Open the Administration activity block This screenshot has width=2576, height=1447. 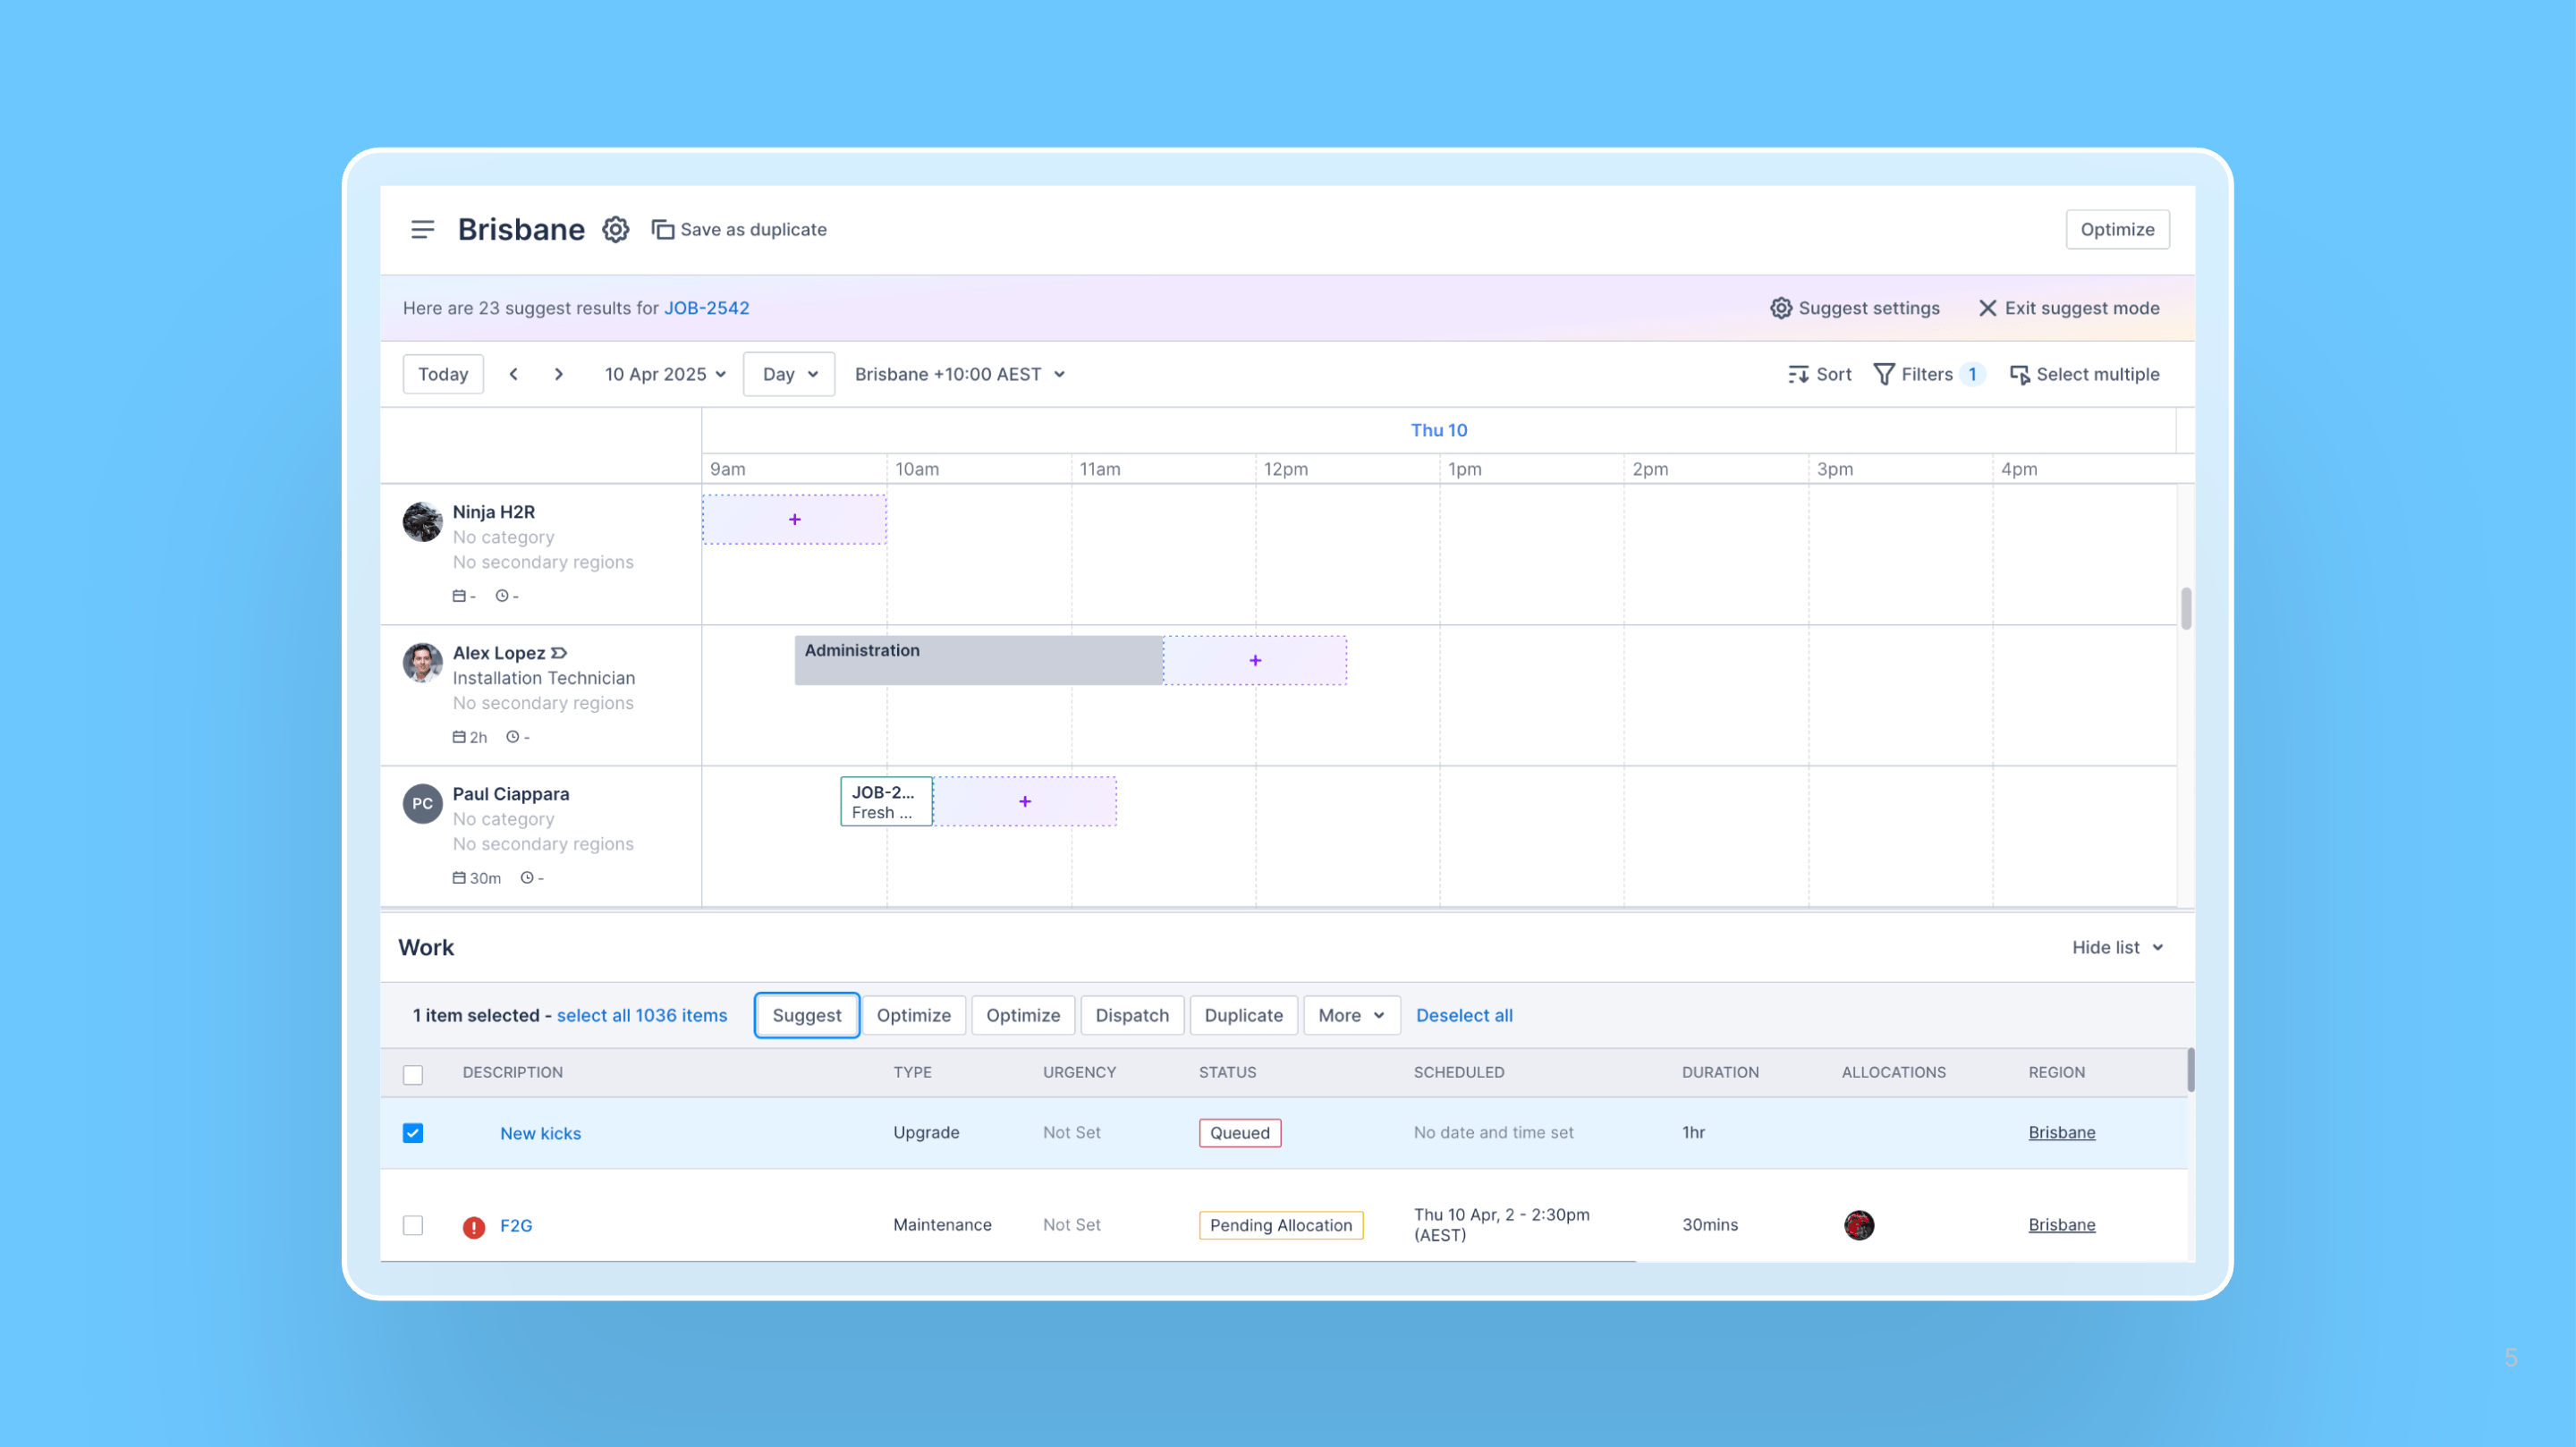[x=978, y=660]
